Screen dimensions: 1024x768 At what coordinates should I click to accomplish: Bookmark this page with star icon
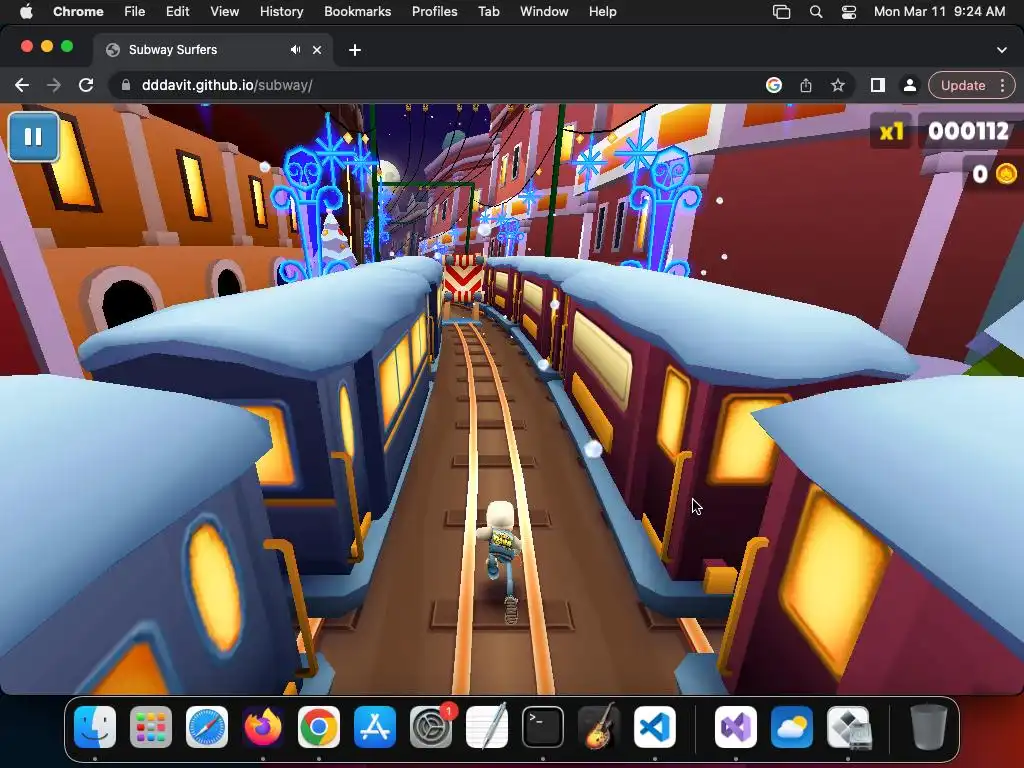(x=838, y=85)
